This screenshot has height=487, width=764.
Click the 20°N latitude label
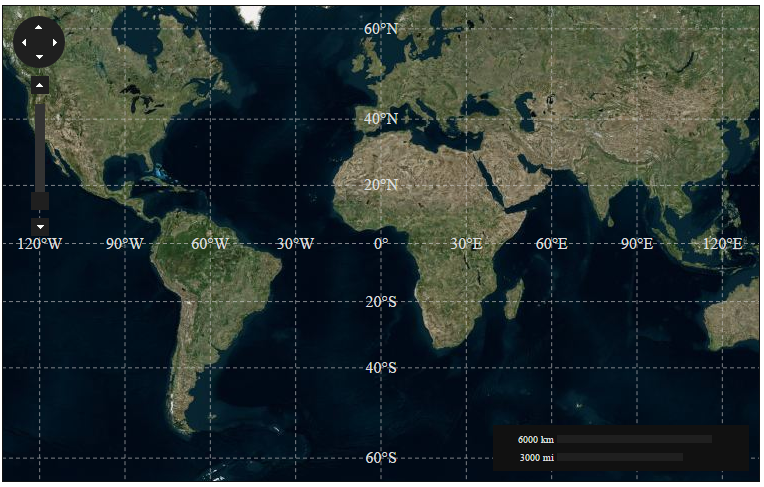pyautogui.click(x=381, y=185)
